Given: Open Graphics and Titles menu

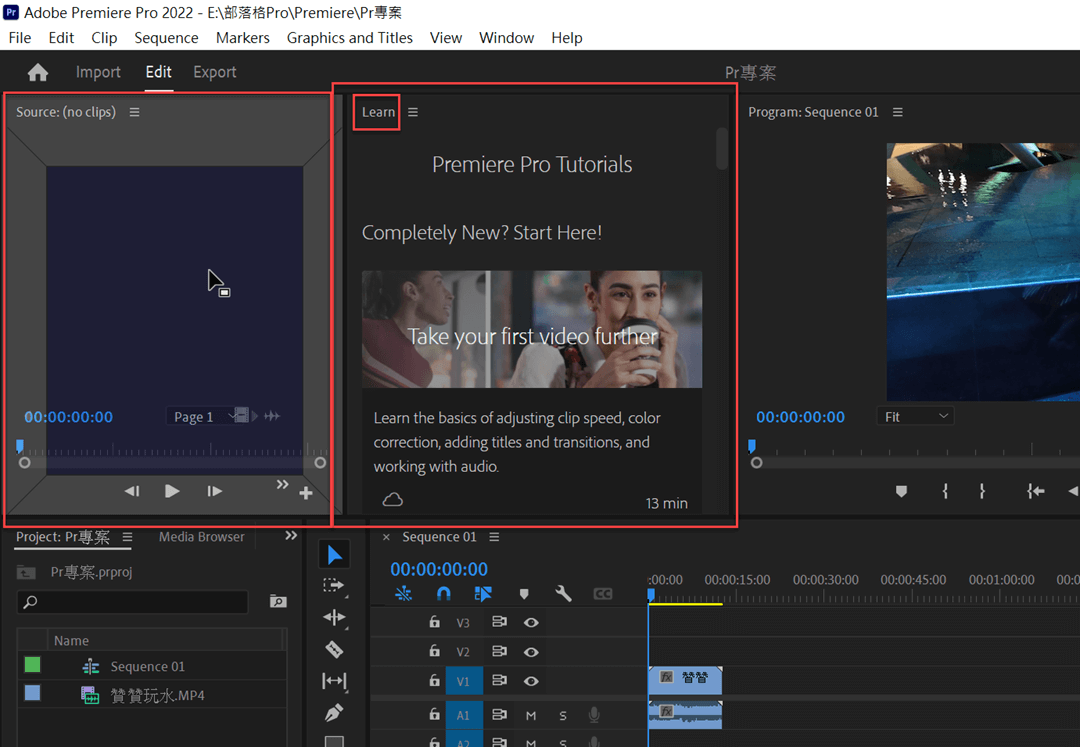Looking at the screenshot, I should 350,38.
